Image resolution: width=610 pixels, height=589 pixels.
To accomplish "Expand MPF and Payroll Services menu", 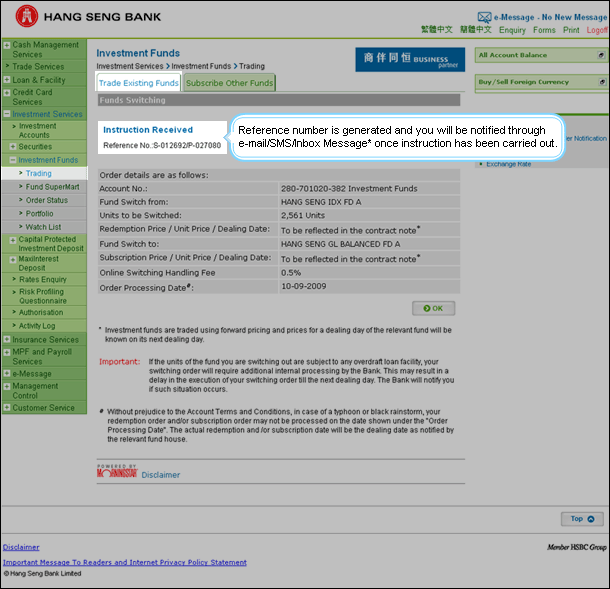I will [x=7, y=352].
